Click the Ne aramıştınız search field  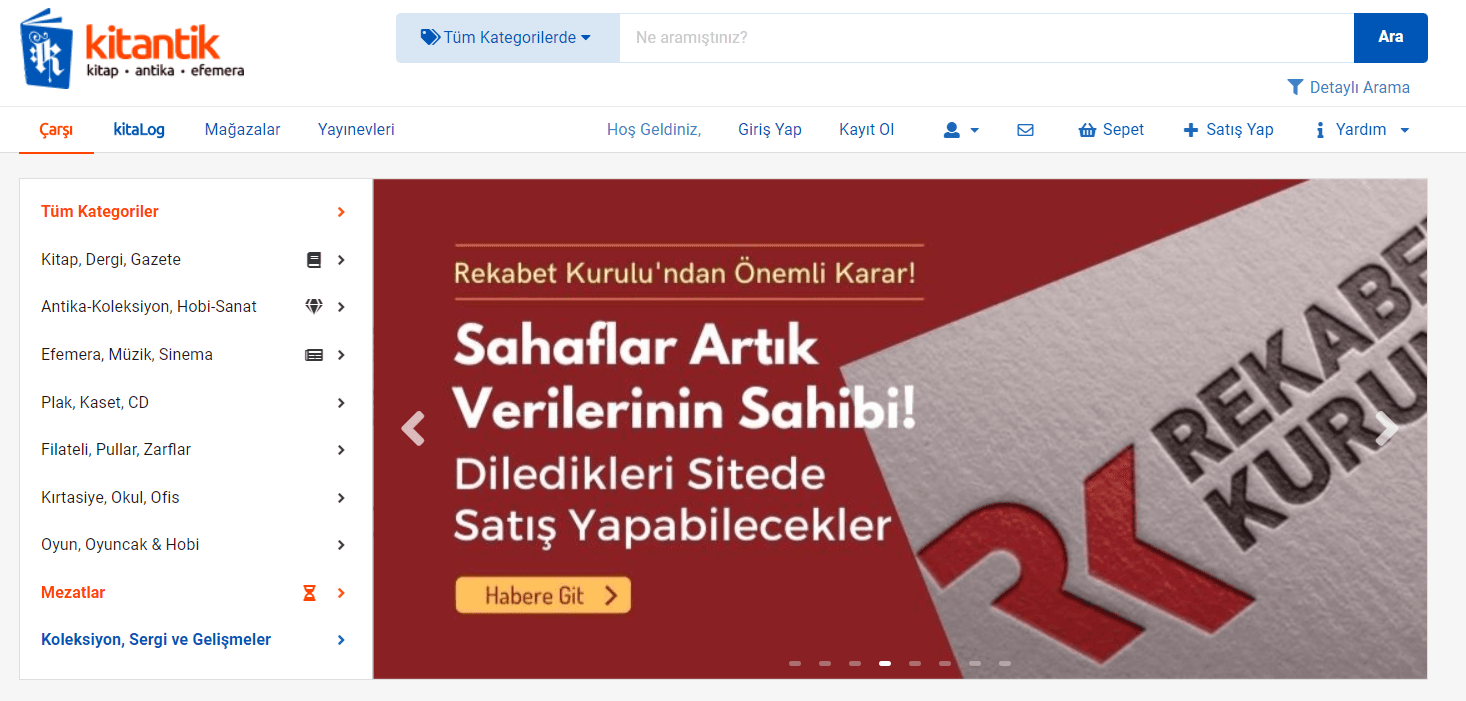(x=985, y=38)
